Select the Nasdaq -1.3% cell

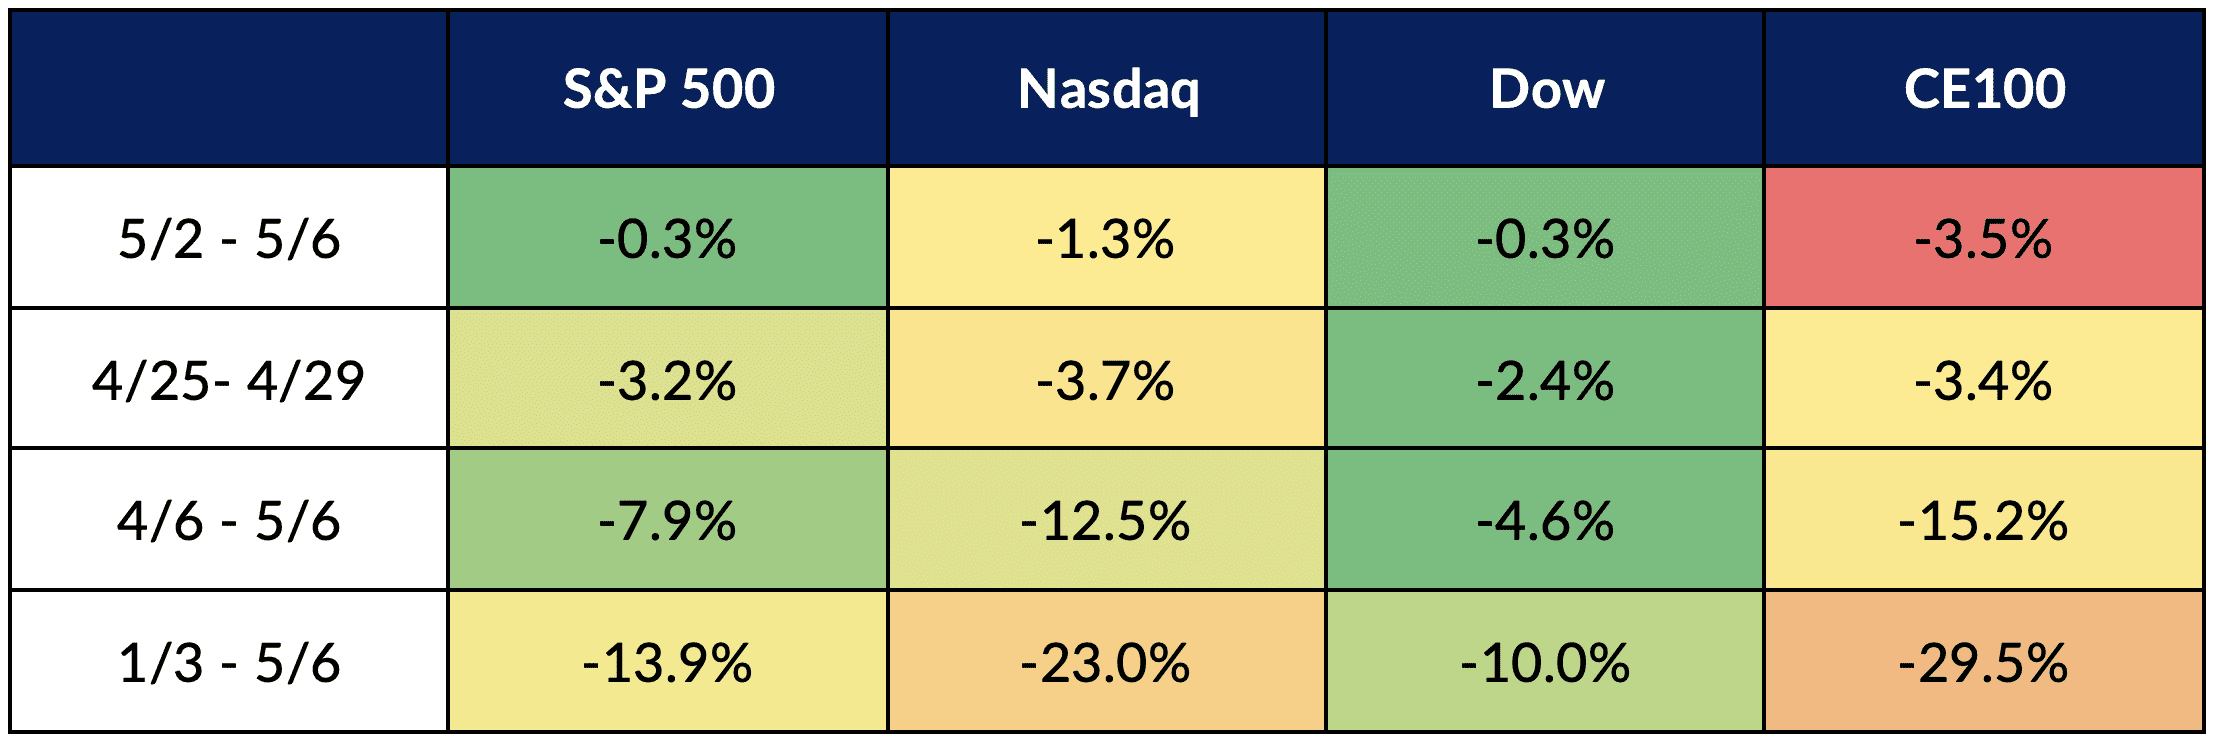(x=1107, y=239)
